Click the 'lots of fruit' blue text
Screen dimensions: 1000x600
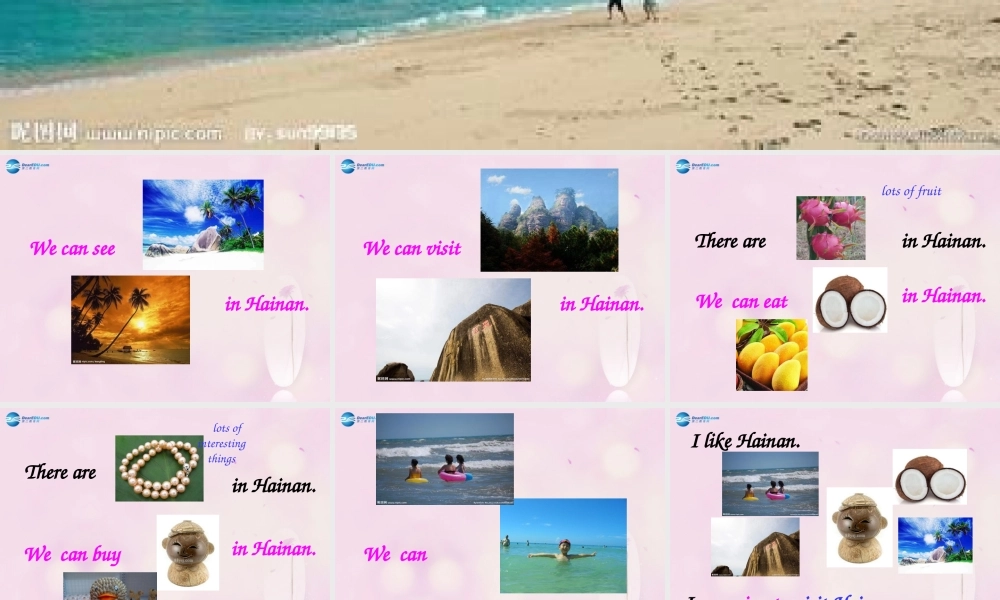tap(911, 191)
